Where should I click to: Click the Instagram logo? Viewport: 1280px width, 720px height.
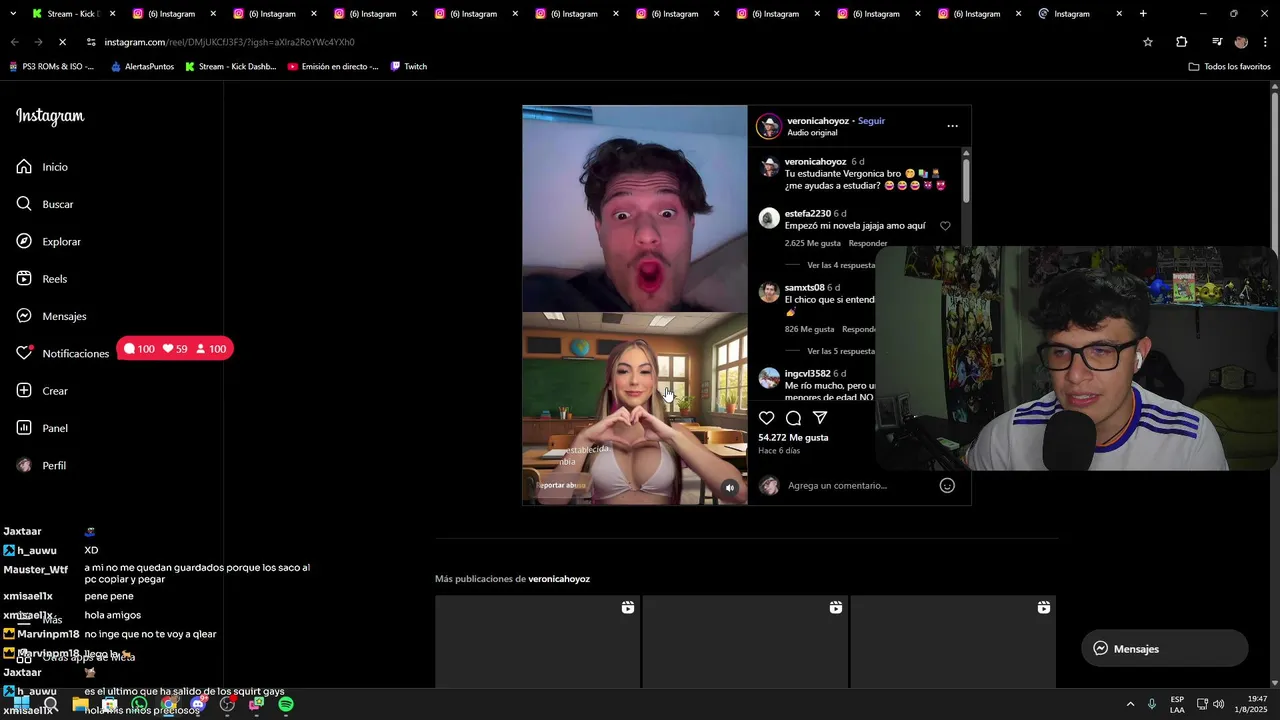pyautogui.click(x=50, y=116)
